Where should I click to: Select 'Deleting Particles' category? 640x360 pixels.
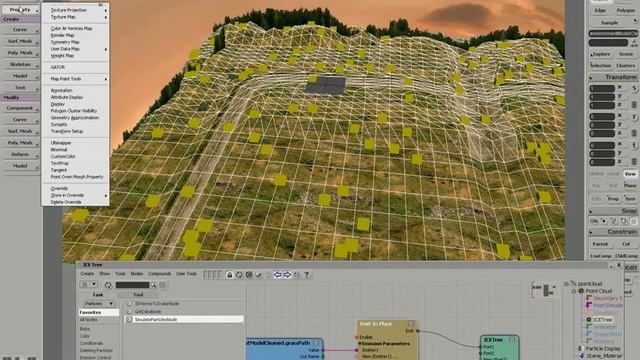click(96, 350)
